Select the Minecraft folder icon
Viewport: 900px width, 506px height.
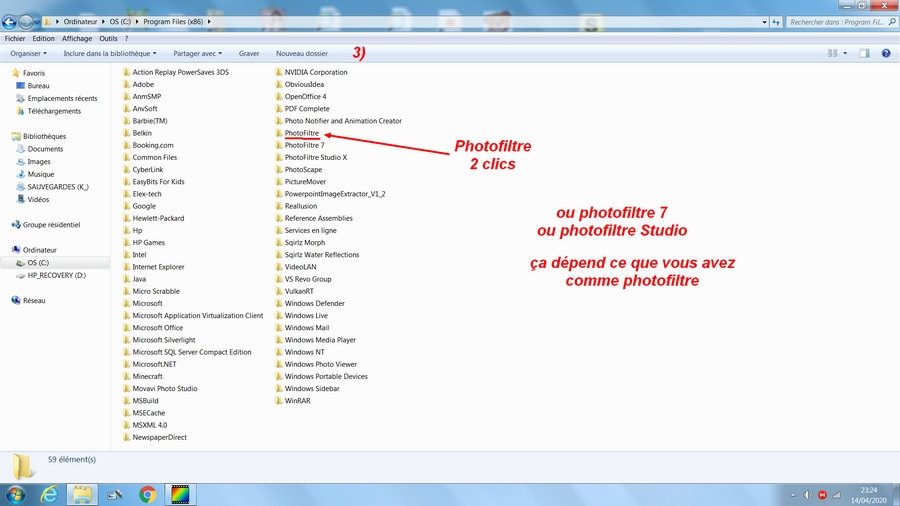pyautogui.click(x=127, y=376)
